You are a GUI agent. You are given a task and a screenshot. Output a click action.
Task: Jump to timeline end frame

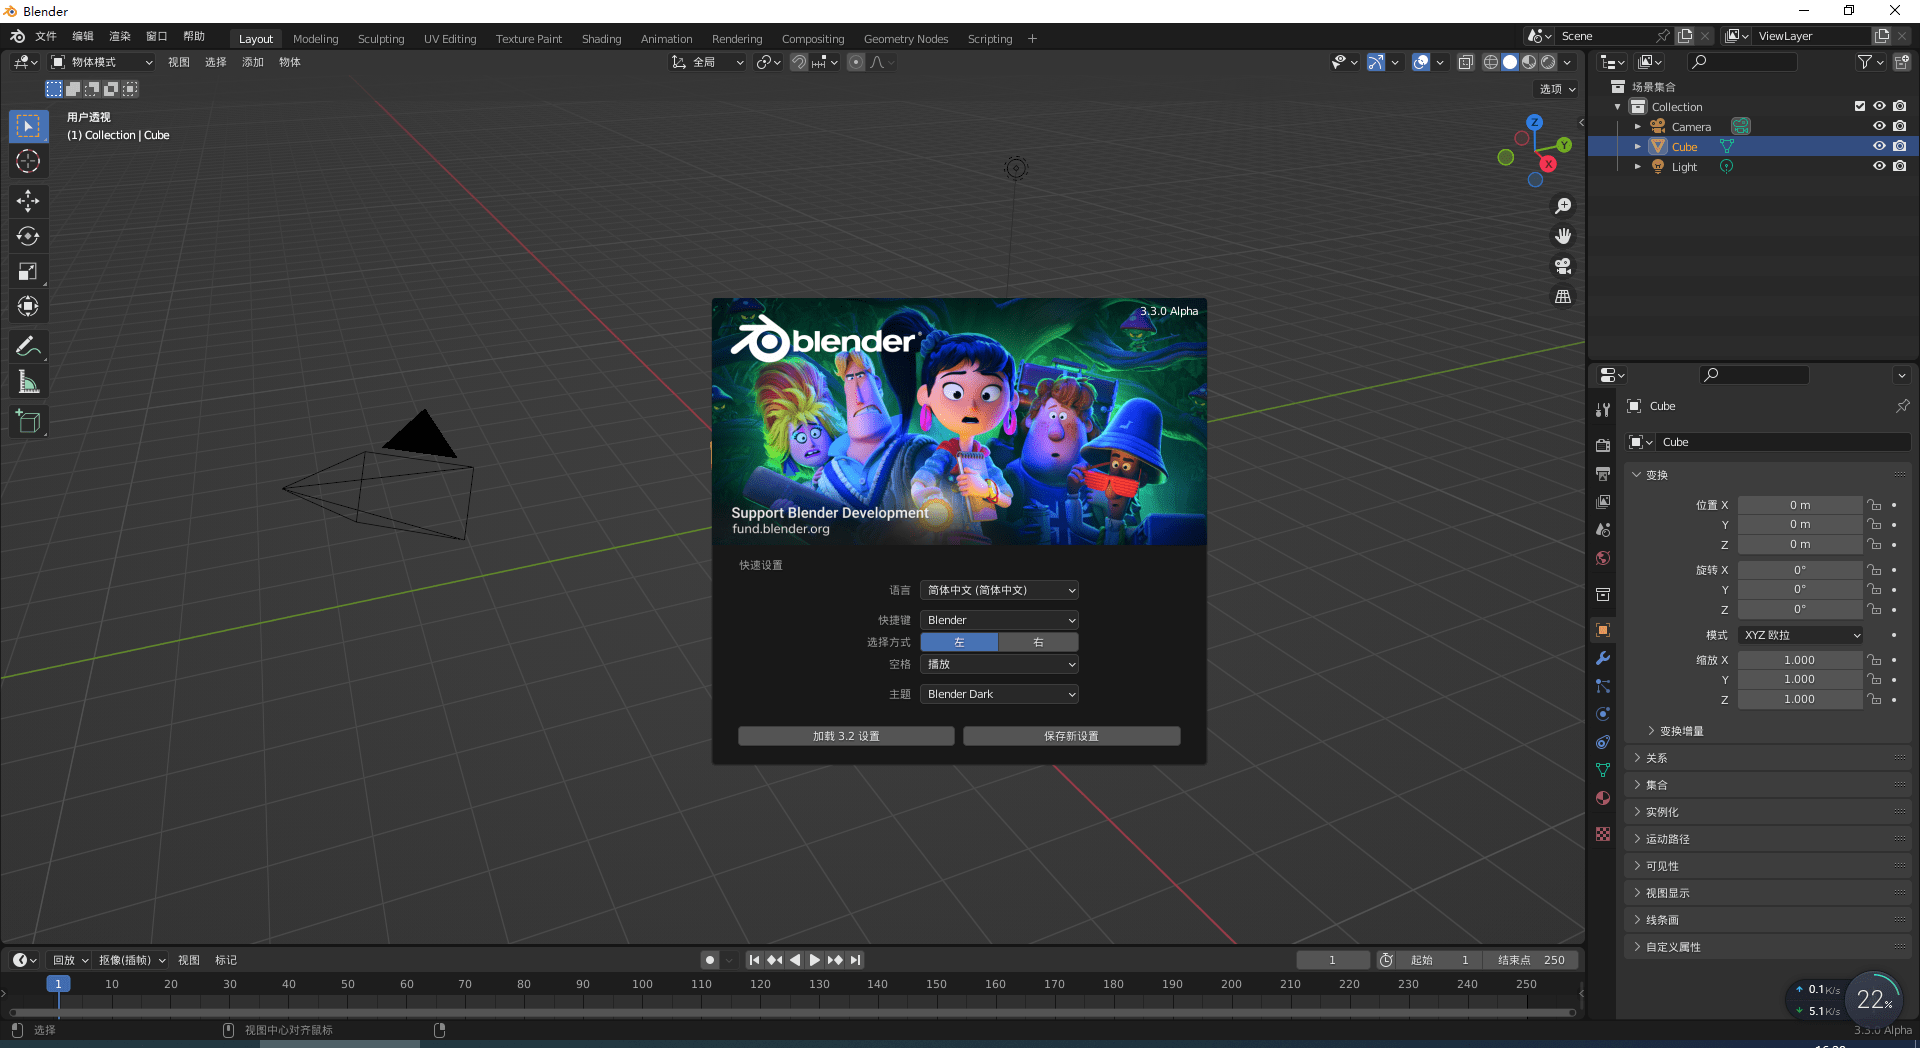tap(856, 960)
